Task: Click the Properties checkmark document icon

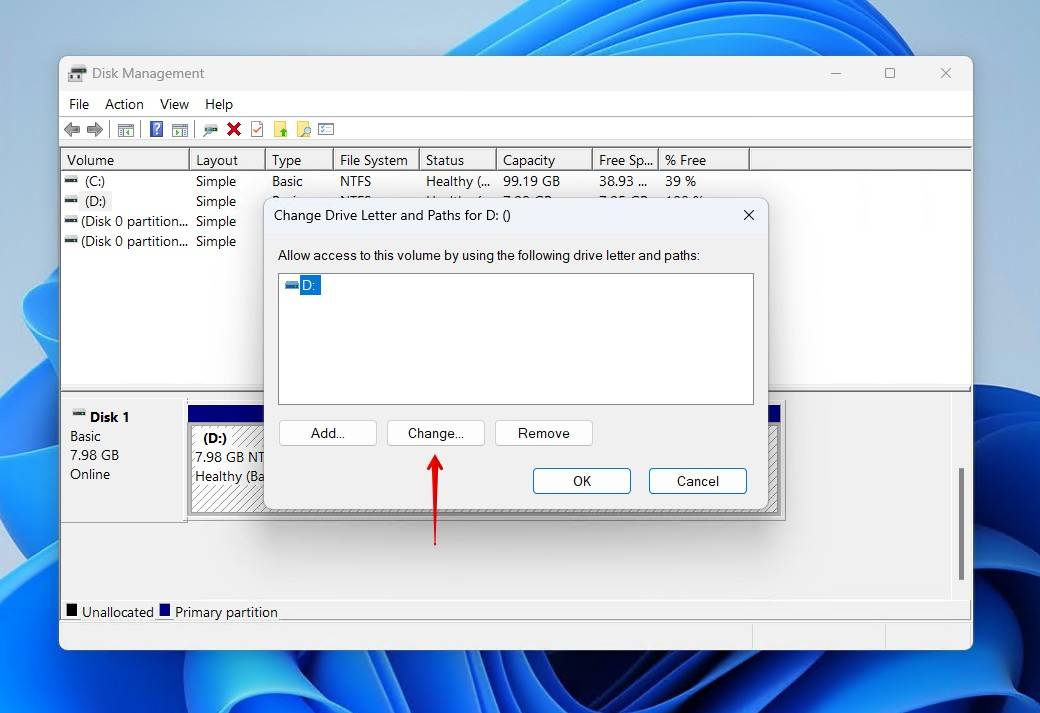Action: click(257, 129)
